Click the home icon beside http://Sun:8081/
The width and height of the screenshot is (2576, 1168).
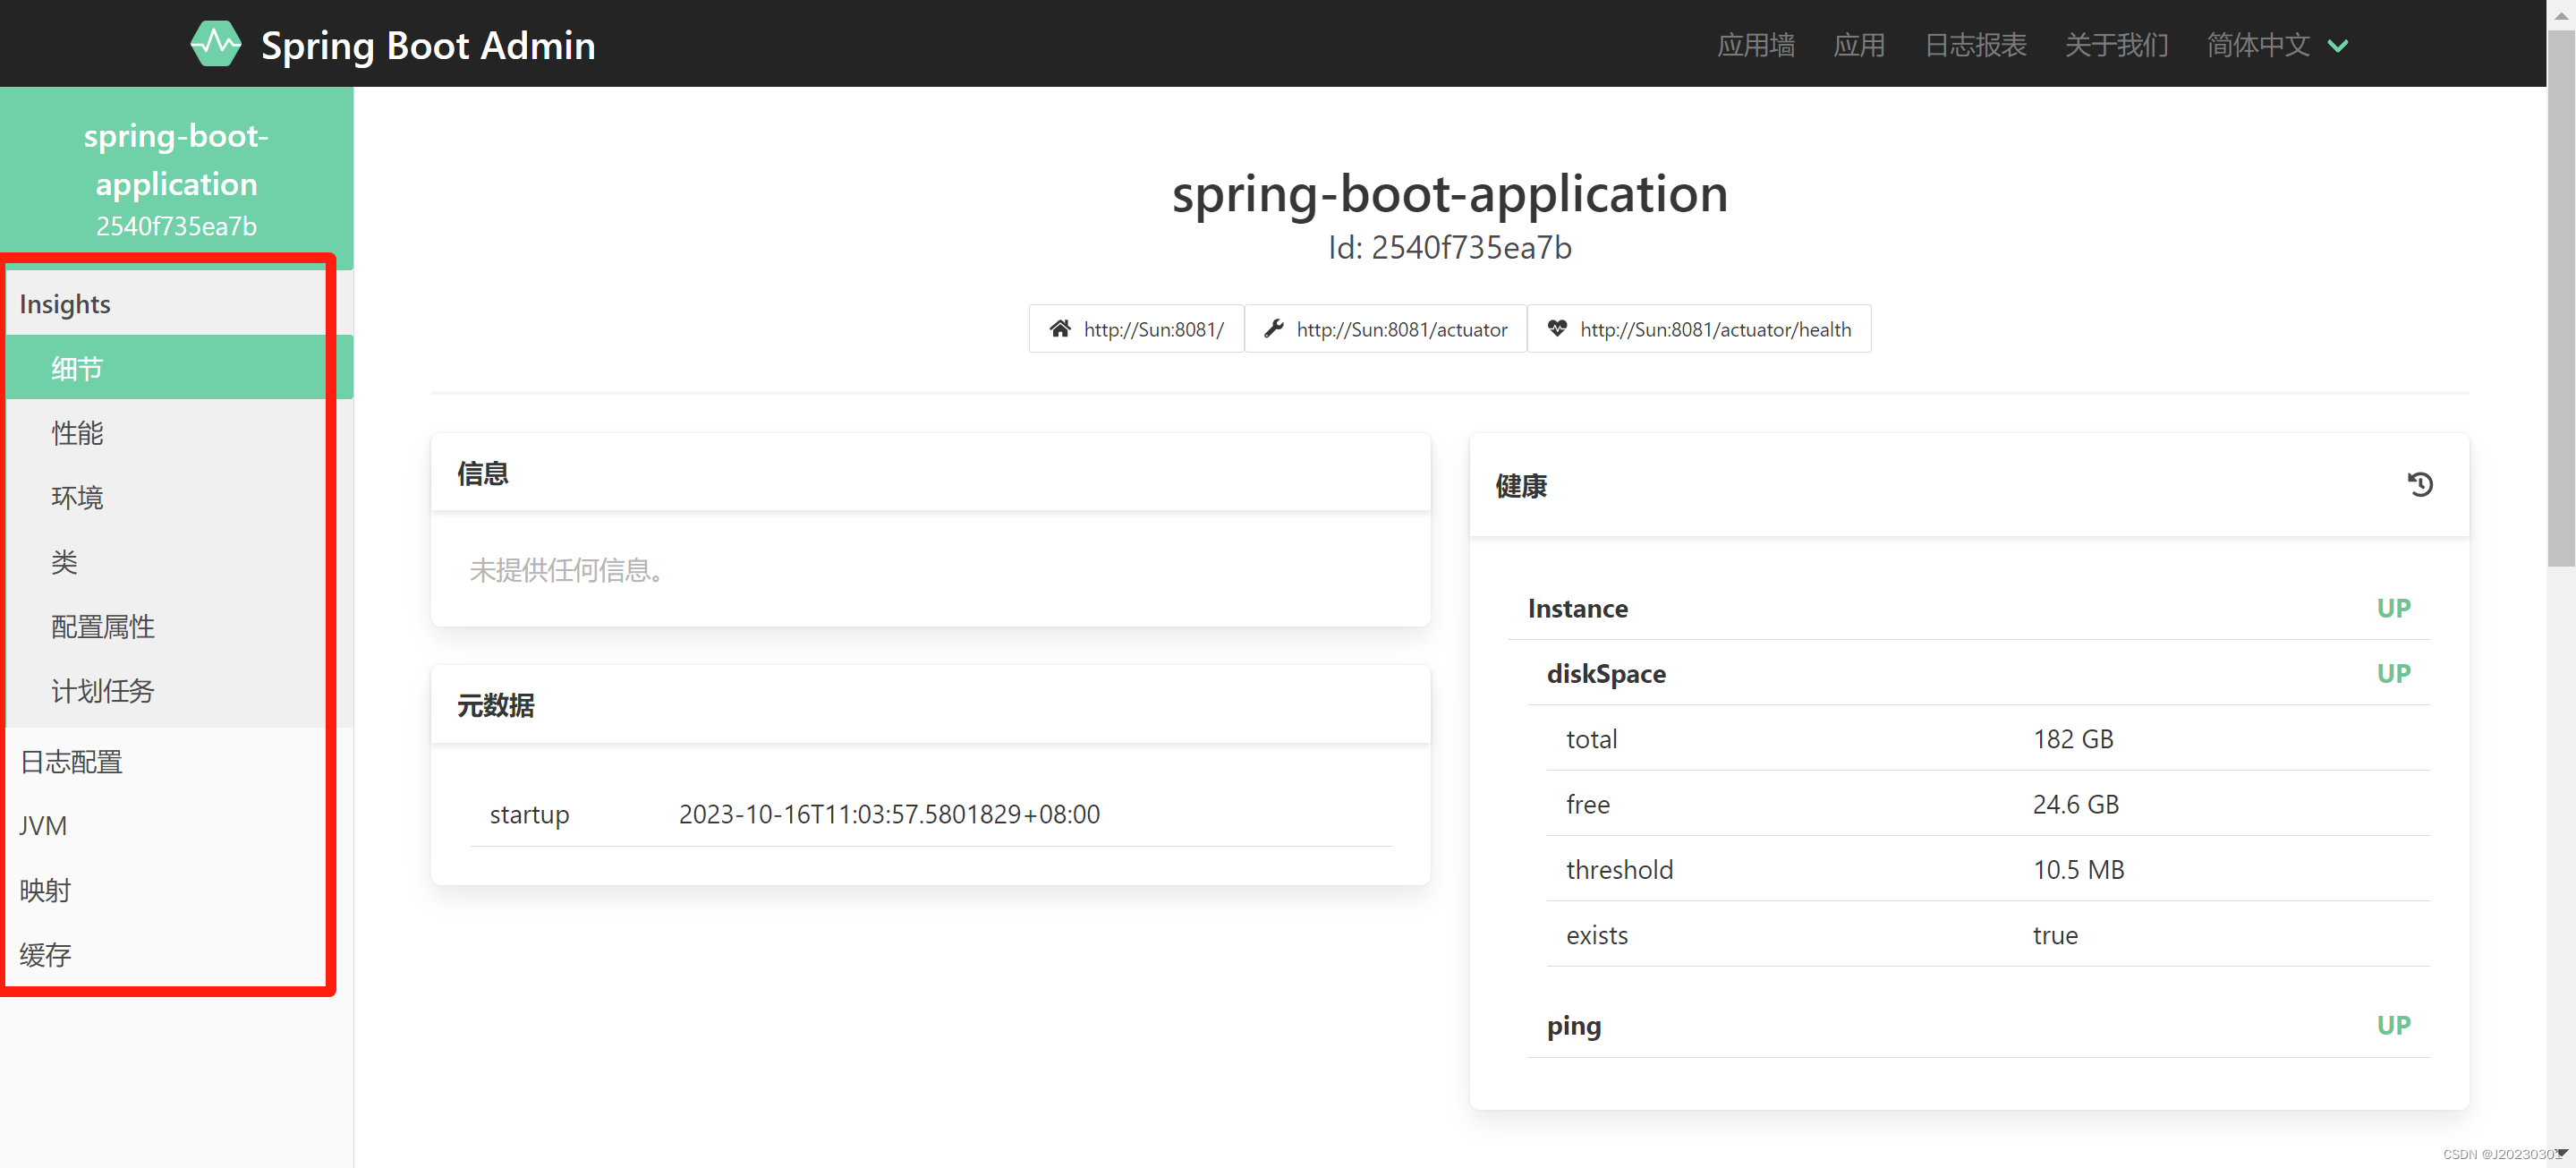[1061, 328]
